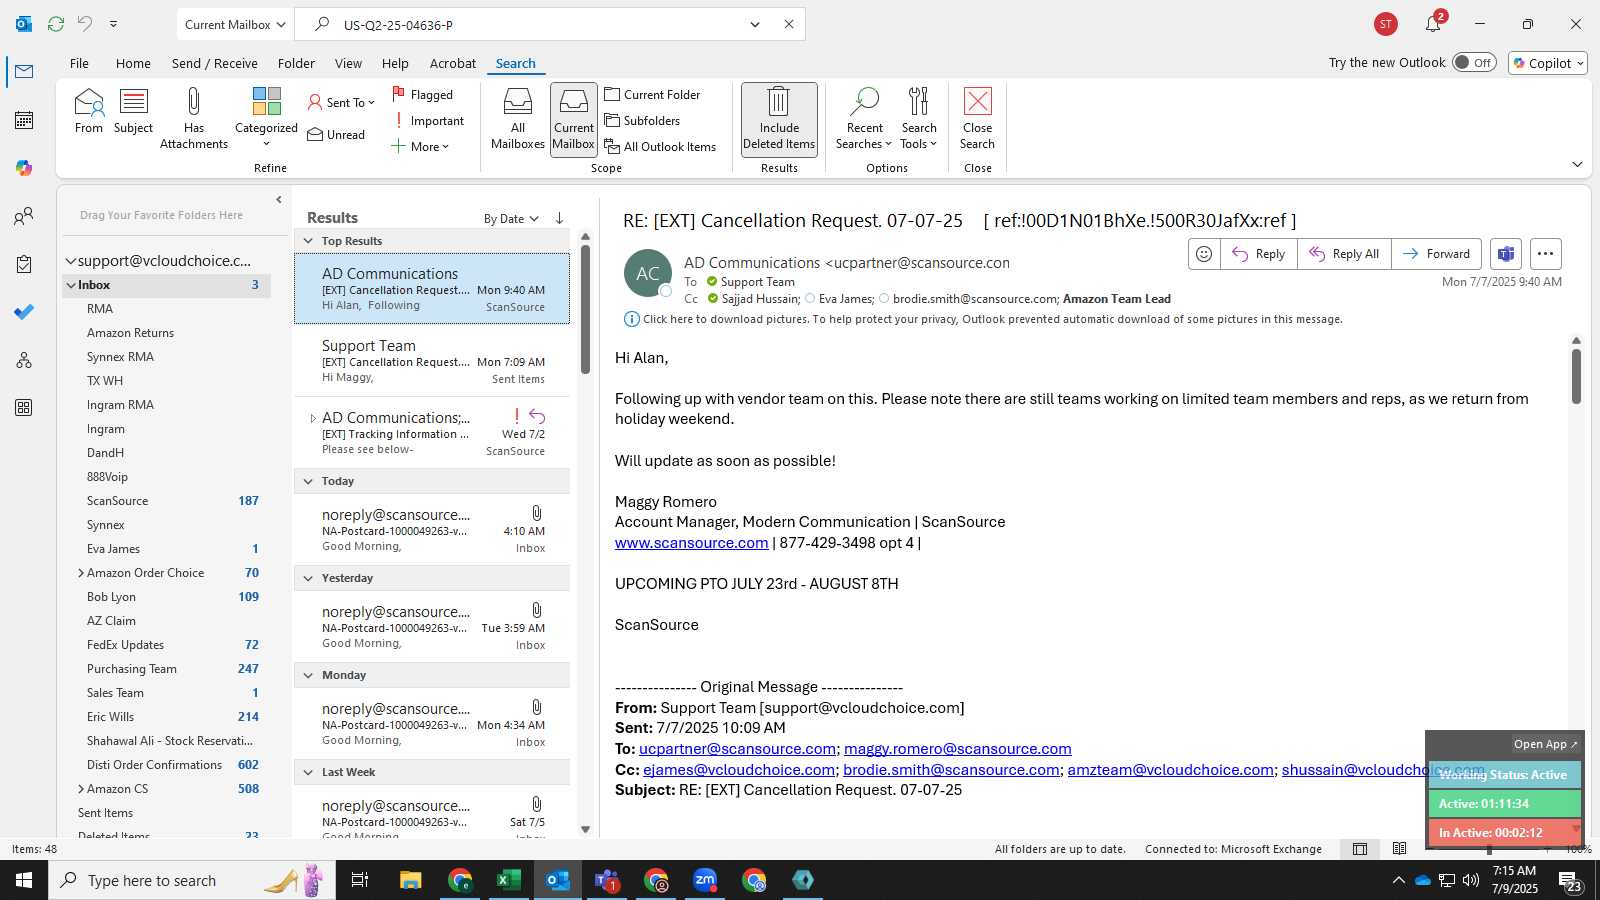The image size is (1600, 900).
Task: Switch to Normal view in status bar
Action: coord(1360,849)
